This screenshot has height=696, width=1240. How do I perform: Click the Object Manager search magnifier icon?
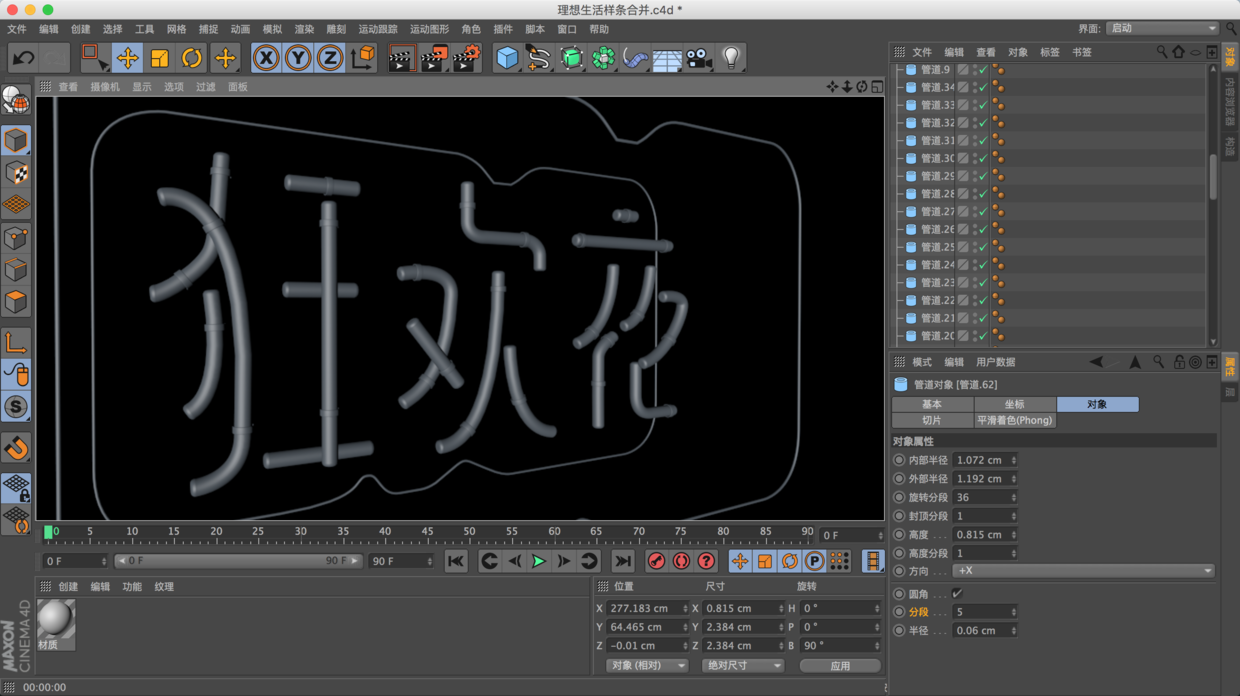click(1162, 52)
